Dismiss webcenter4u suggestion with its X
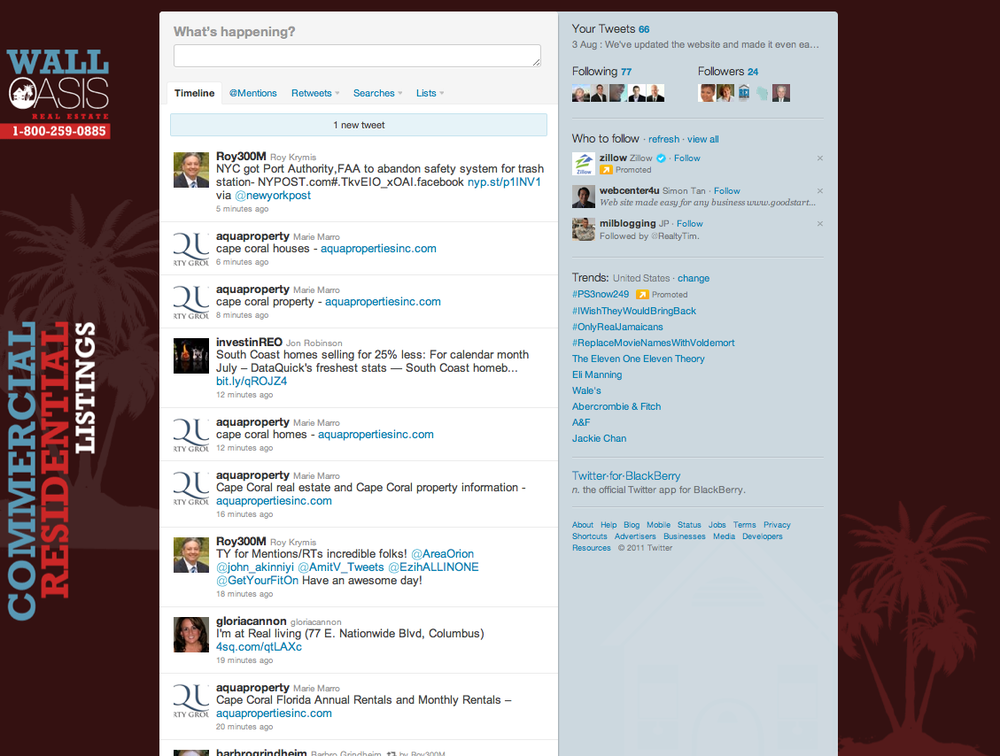Screen dimensions: 1000x756 pos(820,191)
